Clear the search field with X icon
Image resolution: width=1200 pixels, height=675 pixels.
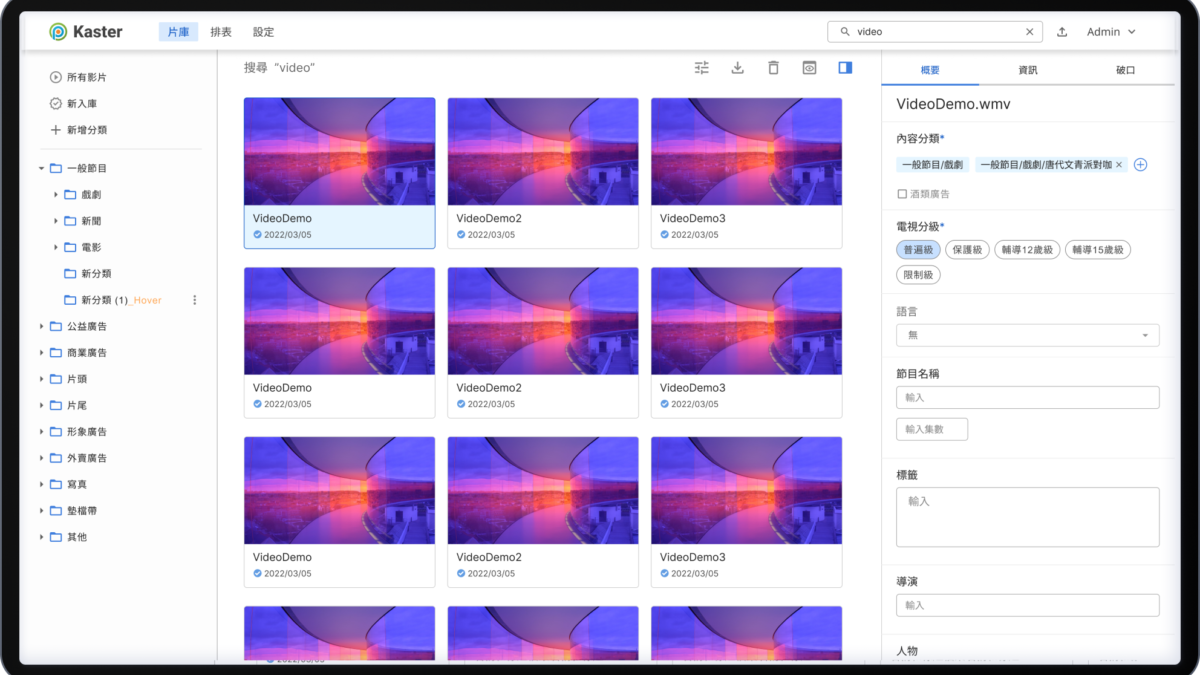(1029, 32)
